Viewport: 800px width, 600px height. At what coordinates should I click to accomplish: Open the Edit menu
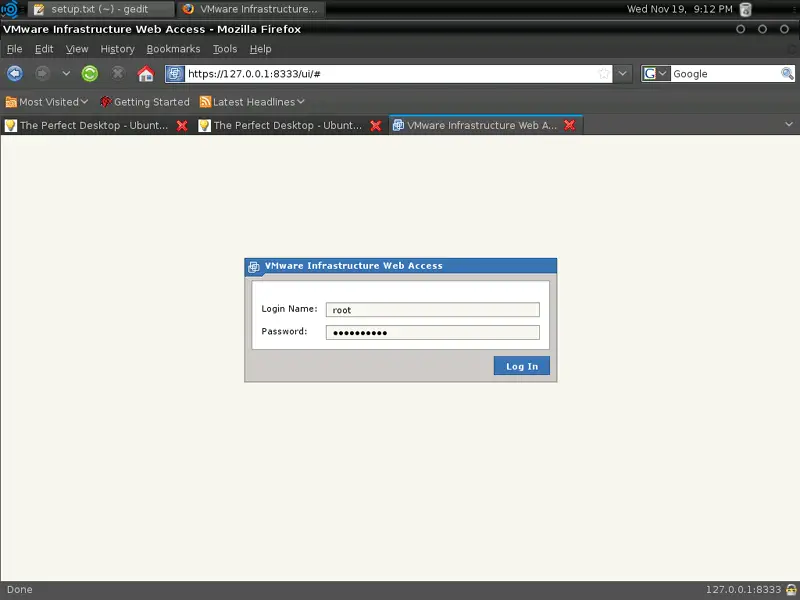[x=44, y=49]
